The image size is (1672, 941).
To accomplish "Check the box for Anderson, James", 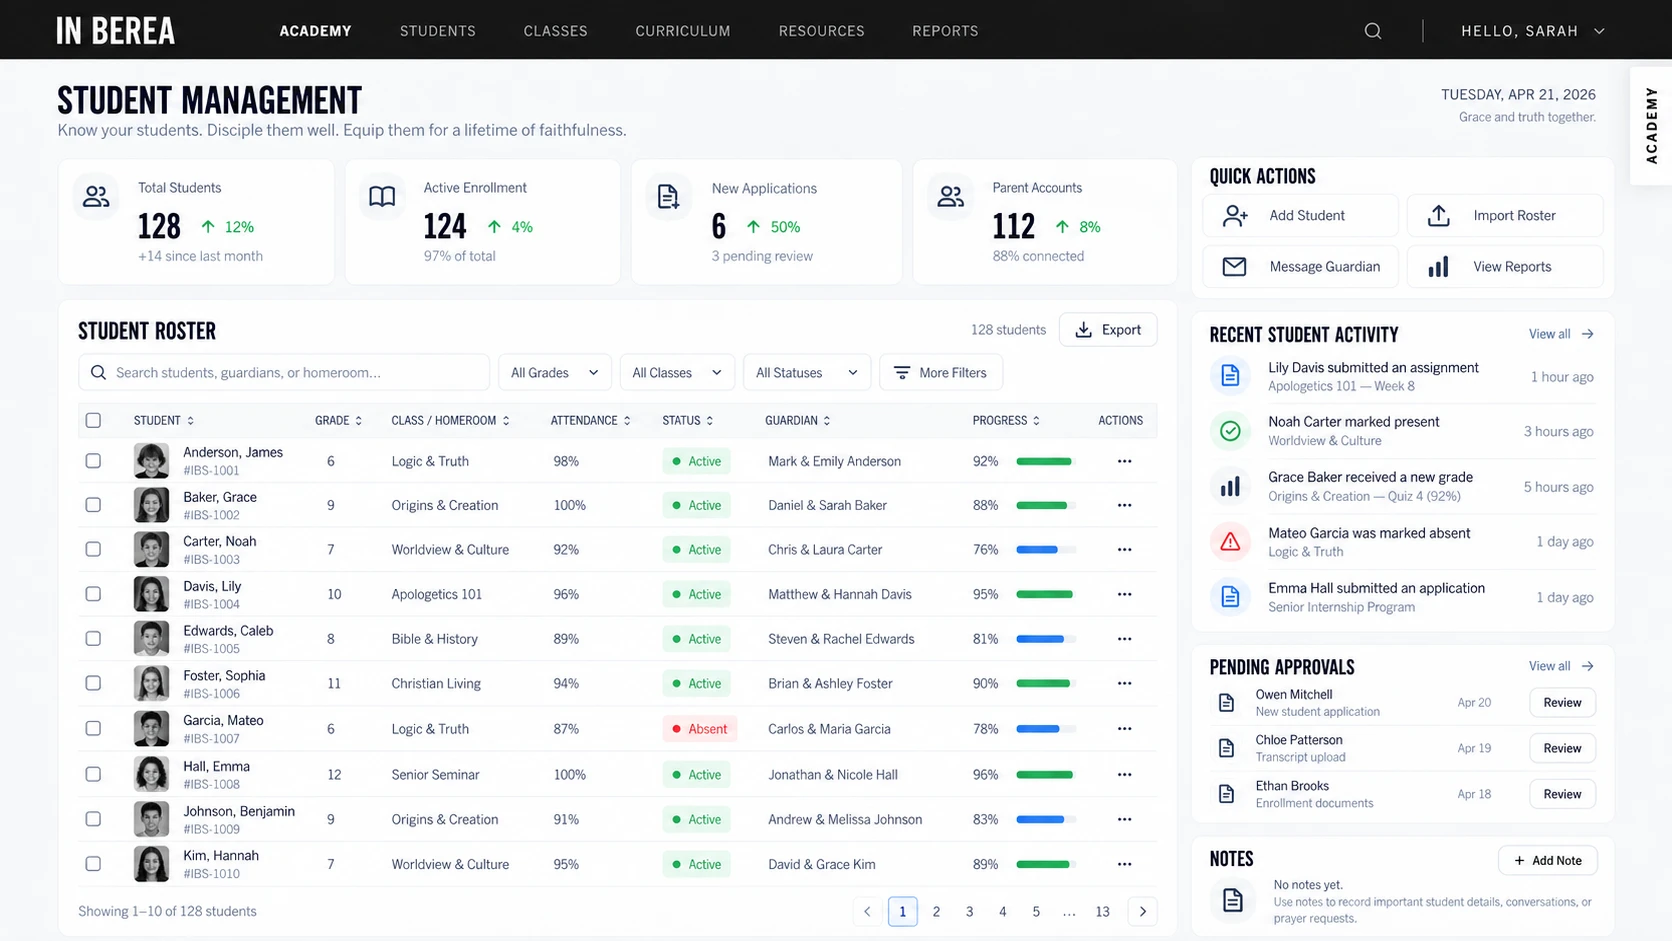I will 93,461.
